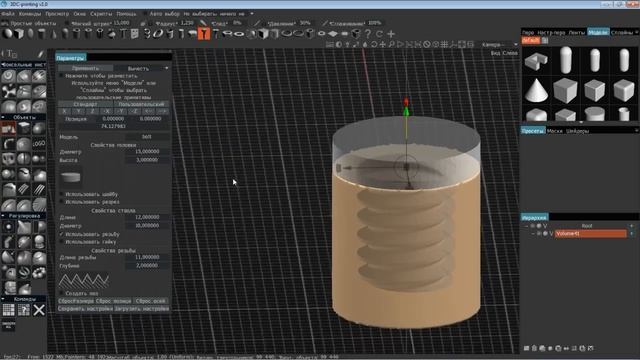Click the X icon in Commands section
The width and height of the screenshot is (640, 360).
tap(39, 310)
